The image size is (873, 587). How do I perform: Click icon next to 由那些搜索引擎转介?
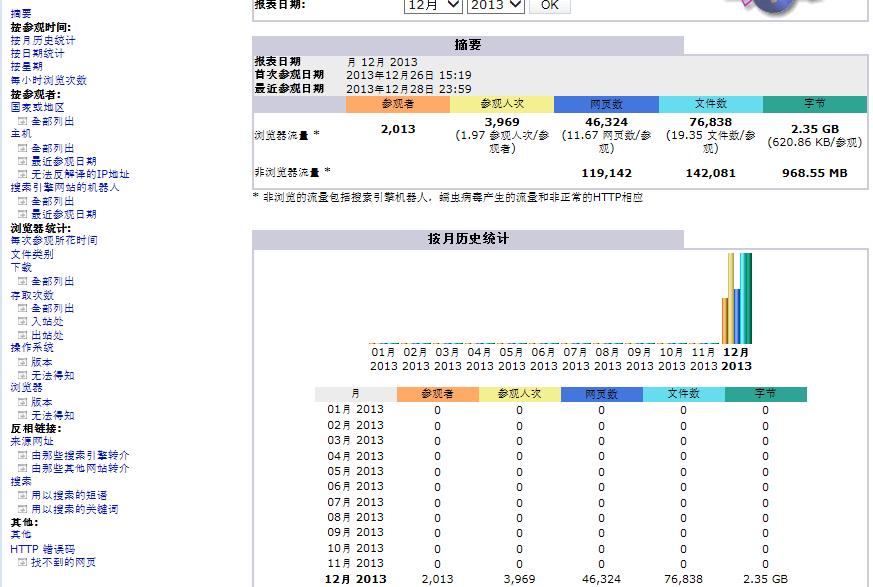pos(22,455)
